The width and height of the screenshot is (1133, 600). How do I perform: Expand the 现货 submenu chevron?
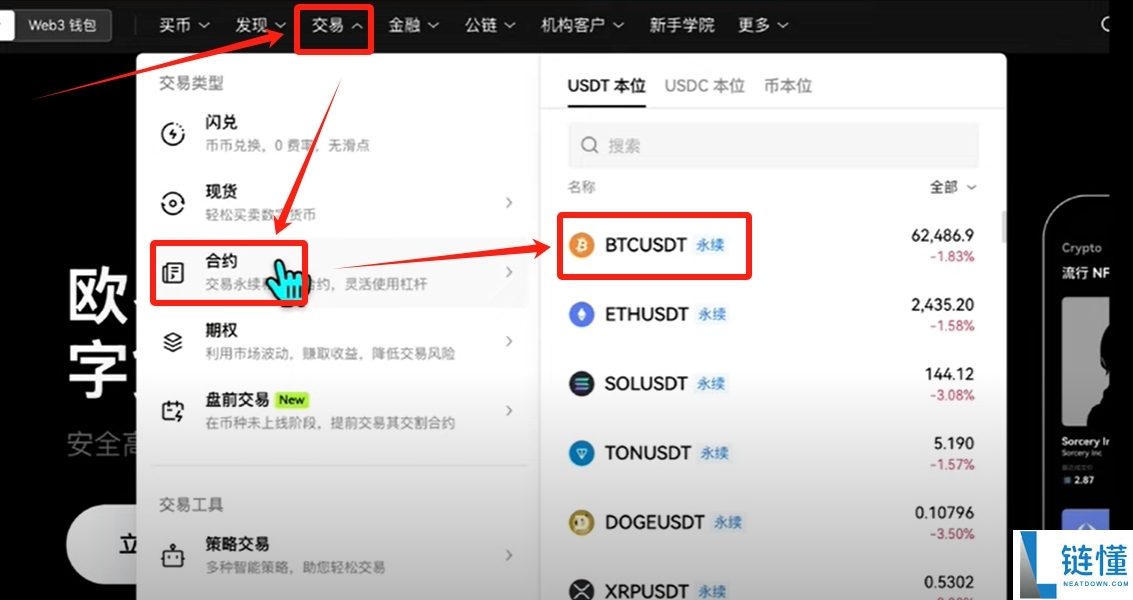509,203
